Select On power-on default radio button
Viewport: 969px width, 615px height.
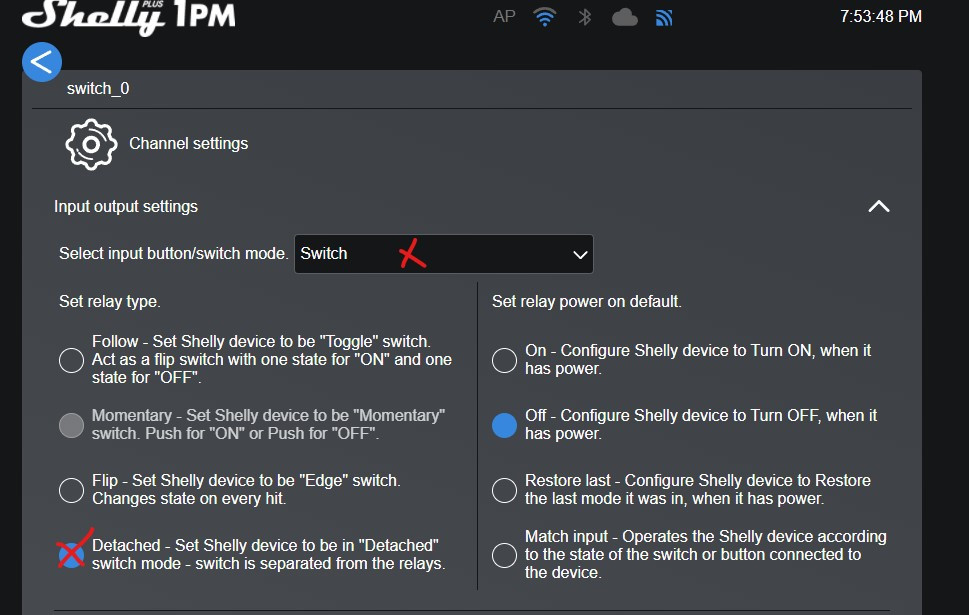click(504, 360)
